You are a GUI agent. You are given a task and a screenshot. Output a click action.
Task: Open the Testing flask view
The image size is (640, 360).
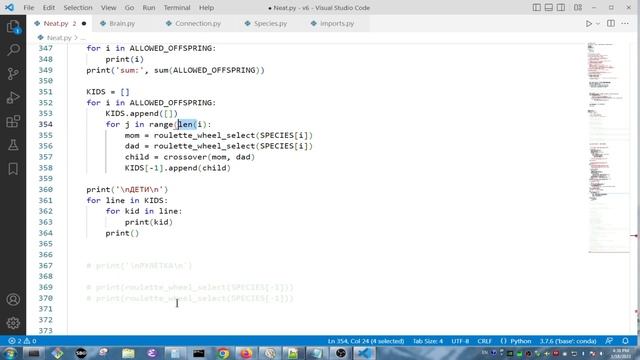click(13, 145)
